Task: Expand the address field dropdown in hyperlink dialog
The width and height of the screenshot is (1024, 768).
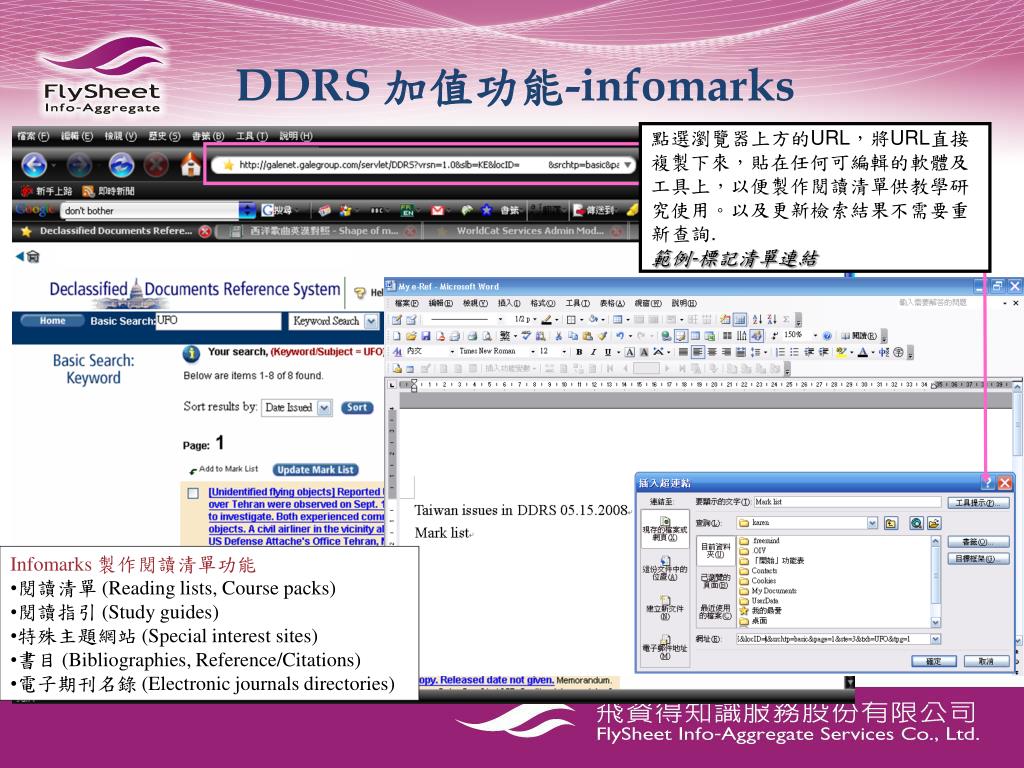Action: (x=935, y=639)
